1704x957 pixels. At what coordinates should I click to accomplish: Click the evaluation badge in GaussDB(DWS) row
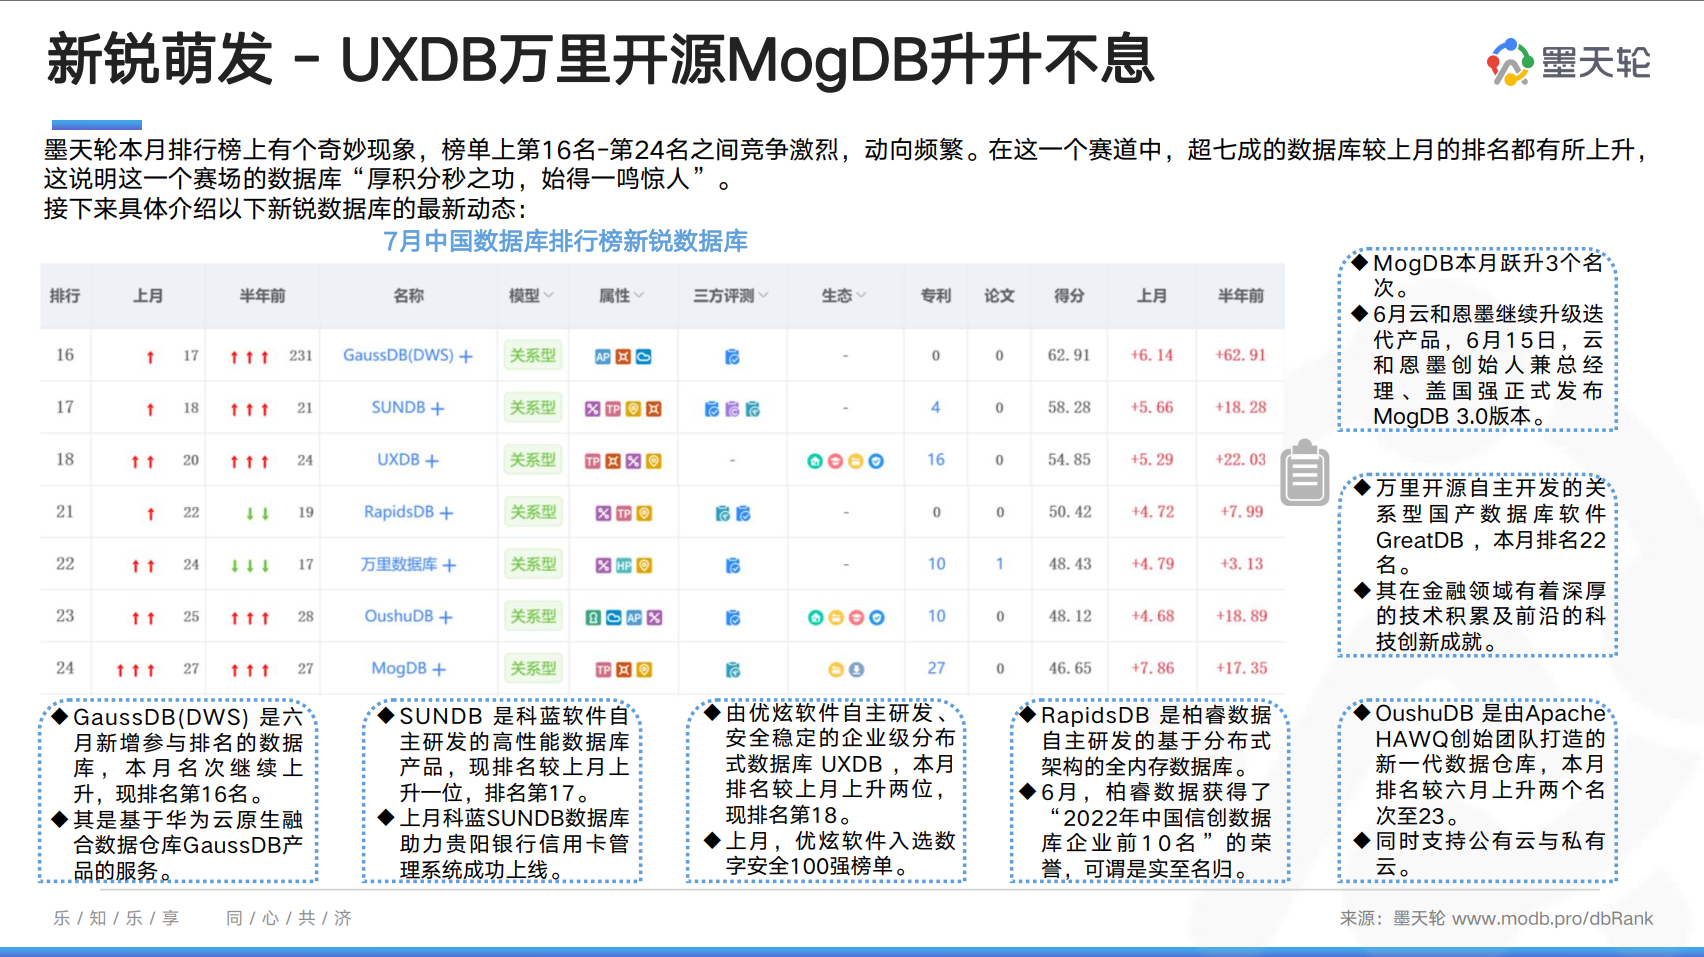point(732,357)
